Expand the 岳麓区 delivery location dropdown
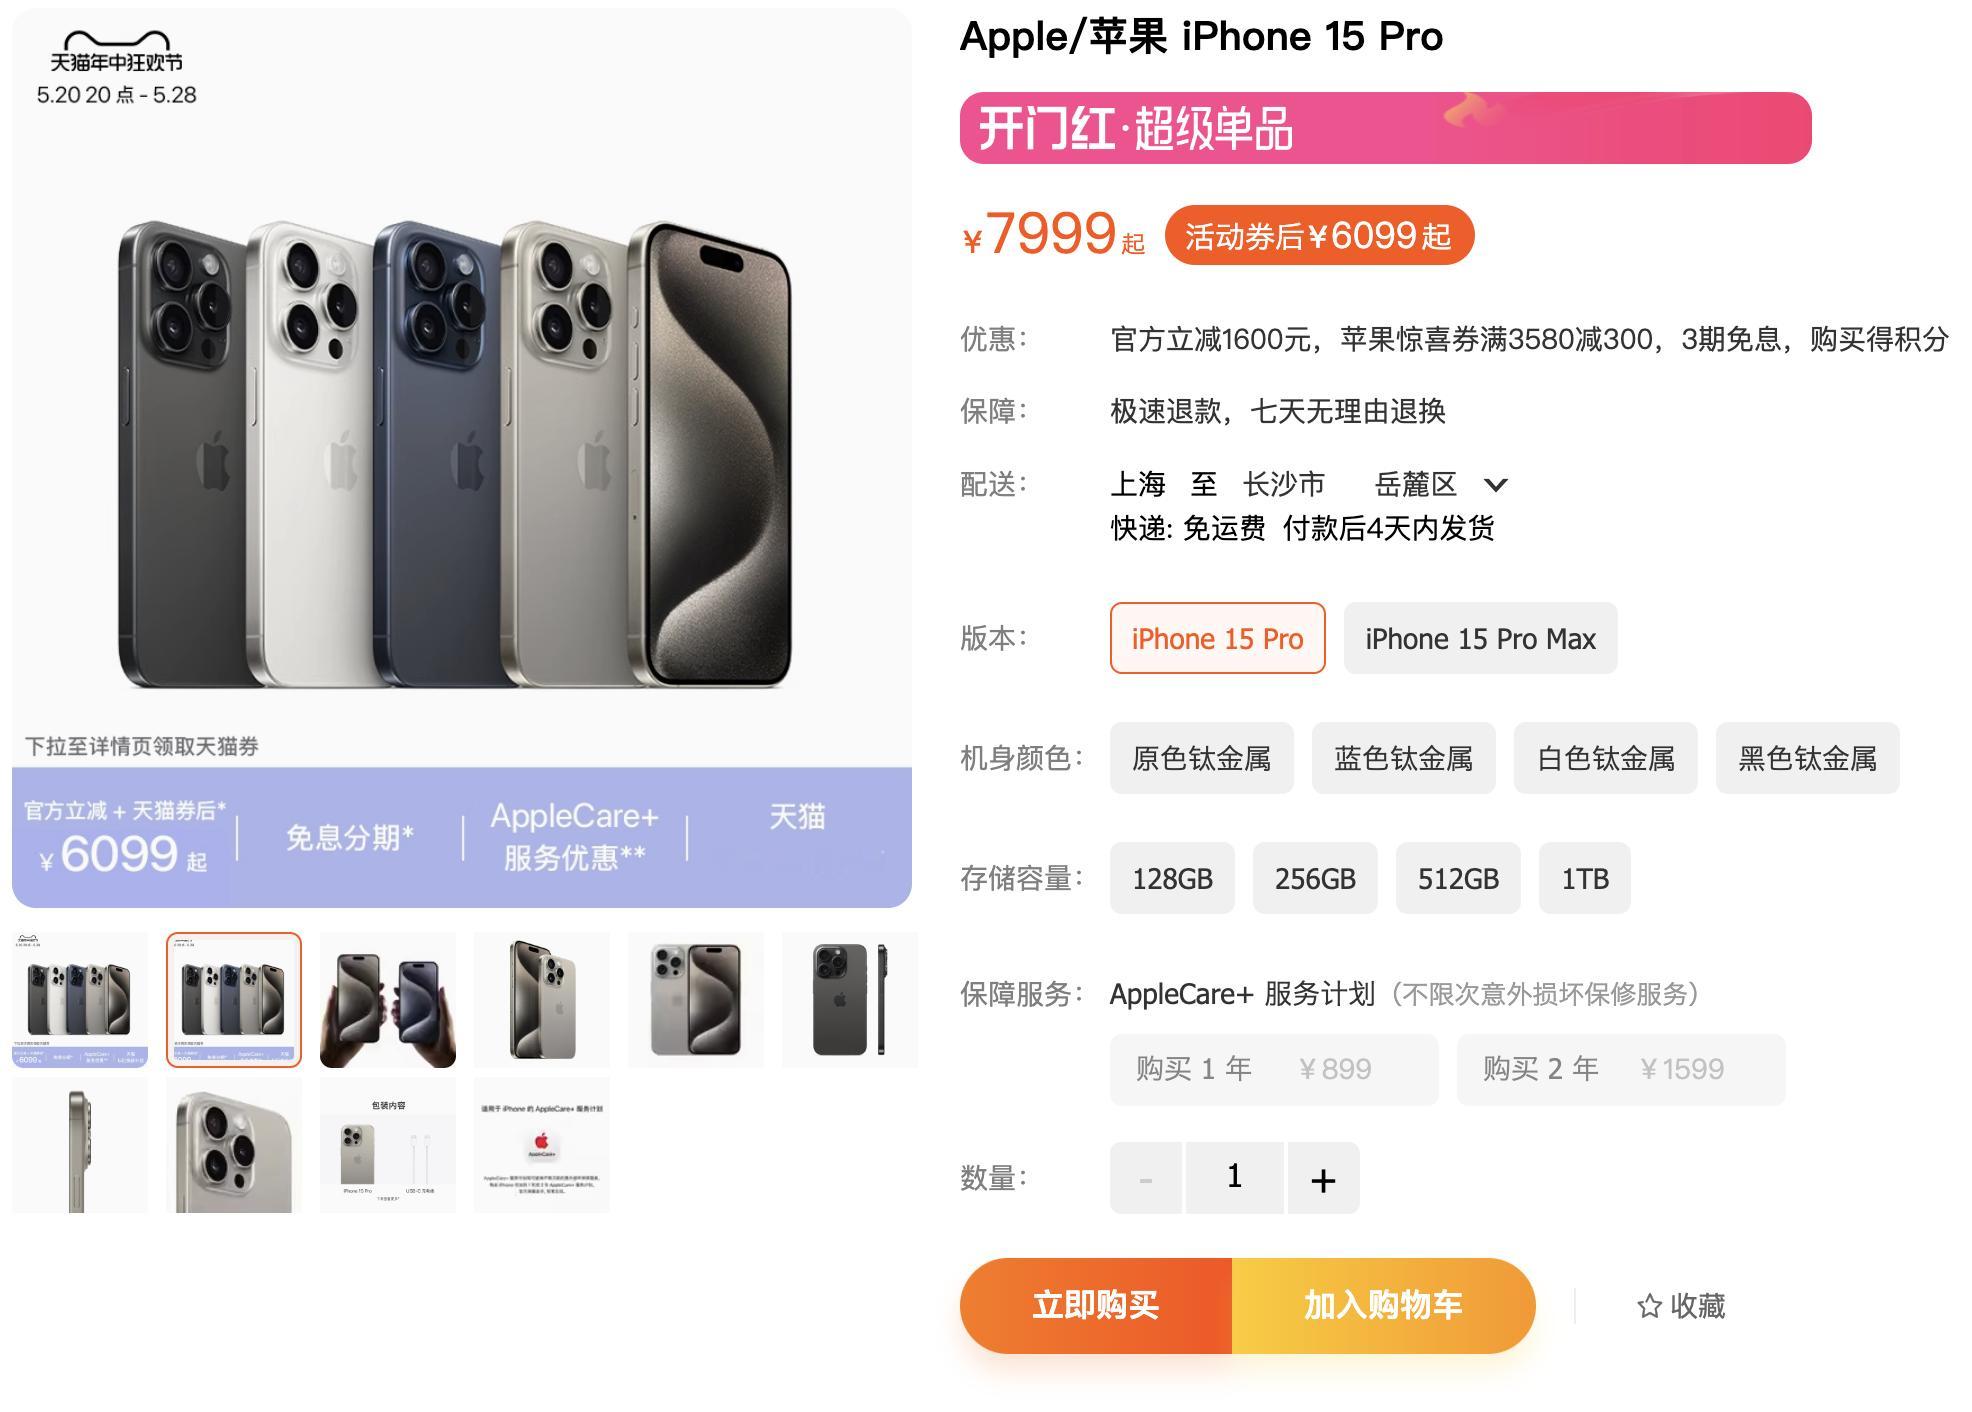This screenshot has height=1412, width=1972. [1495, 485]
